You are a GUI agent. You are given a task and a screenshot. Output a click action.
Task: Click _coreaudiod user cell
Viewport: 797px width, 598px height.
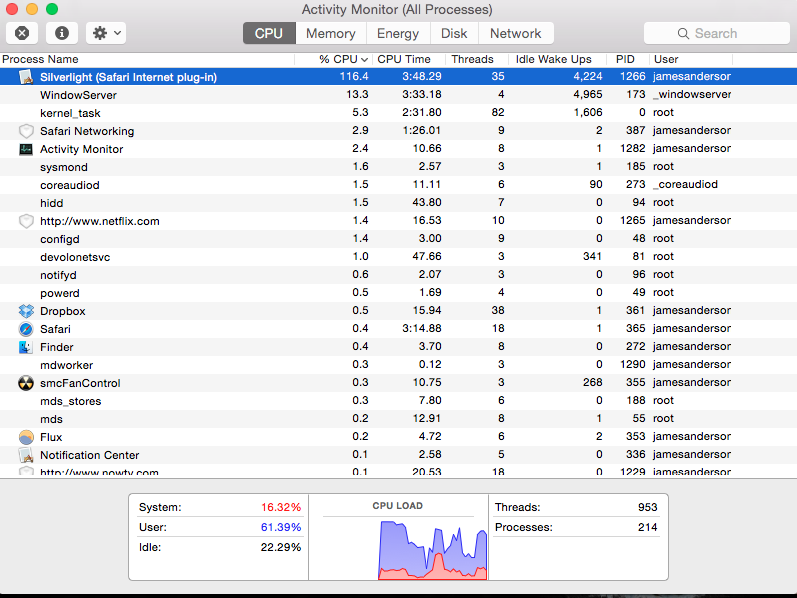coord(685,184)
